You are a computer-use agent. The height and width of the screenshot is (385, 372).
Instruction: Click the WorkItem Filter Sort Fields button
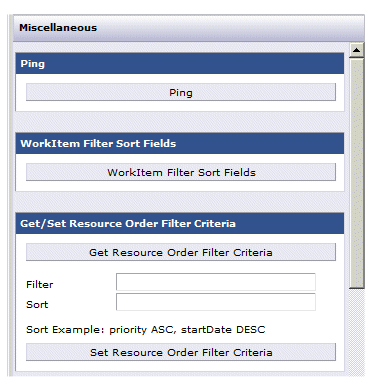click(x=181, y=172)
